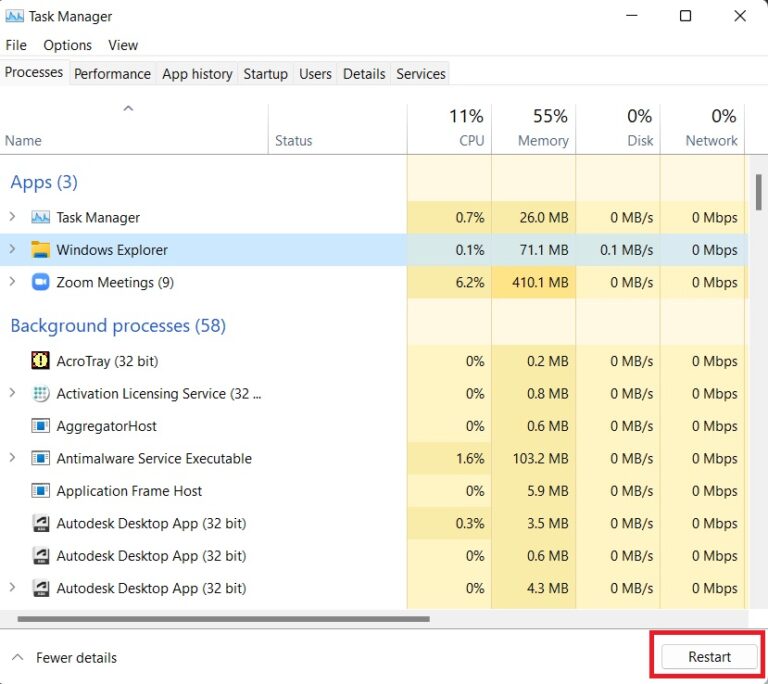The height and width of the screenshot is (684, 768).
Task: Select the AggregatorHost process row
Action: click(374, 426)
